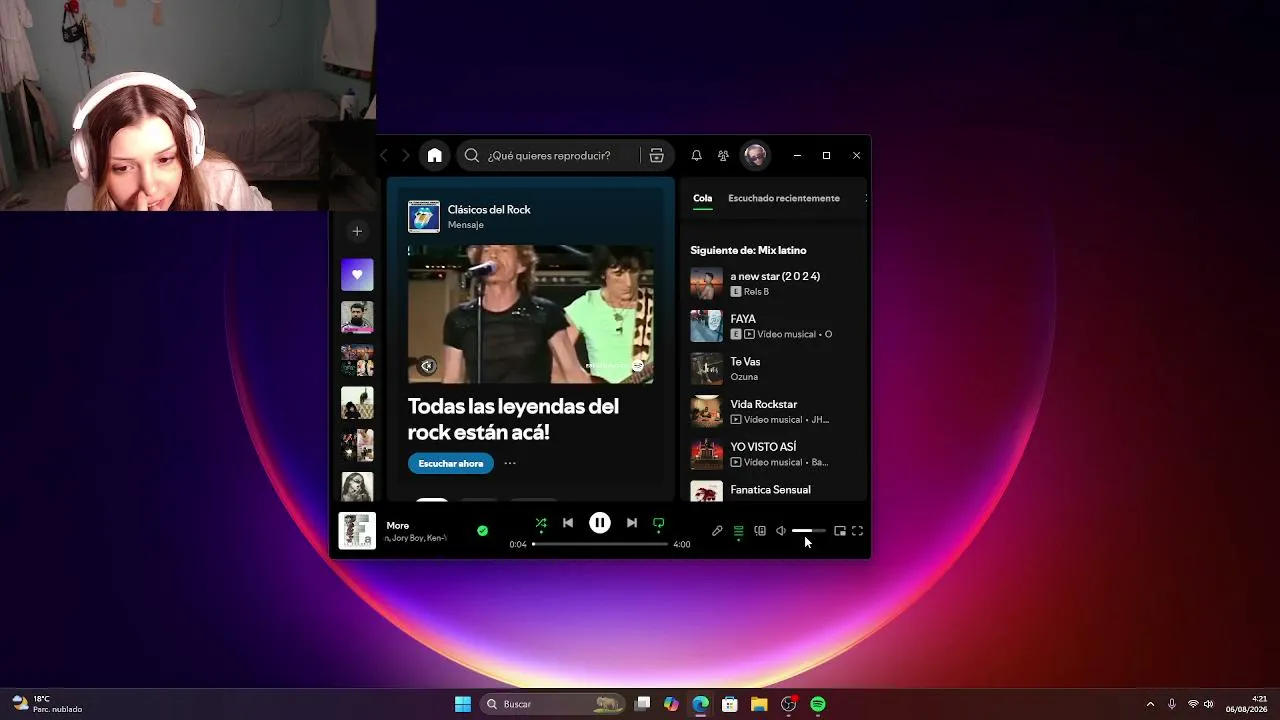Open Task View on taskbar
Viewport: 1280px width, 720px height.
tap(643, 704)
